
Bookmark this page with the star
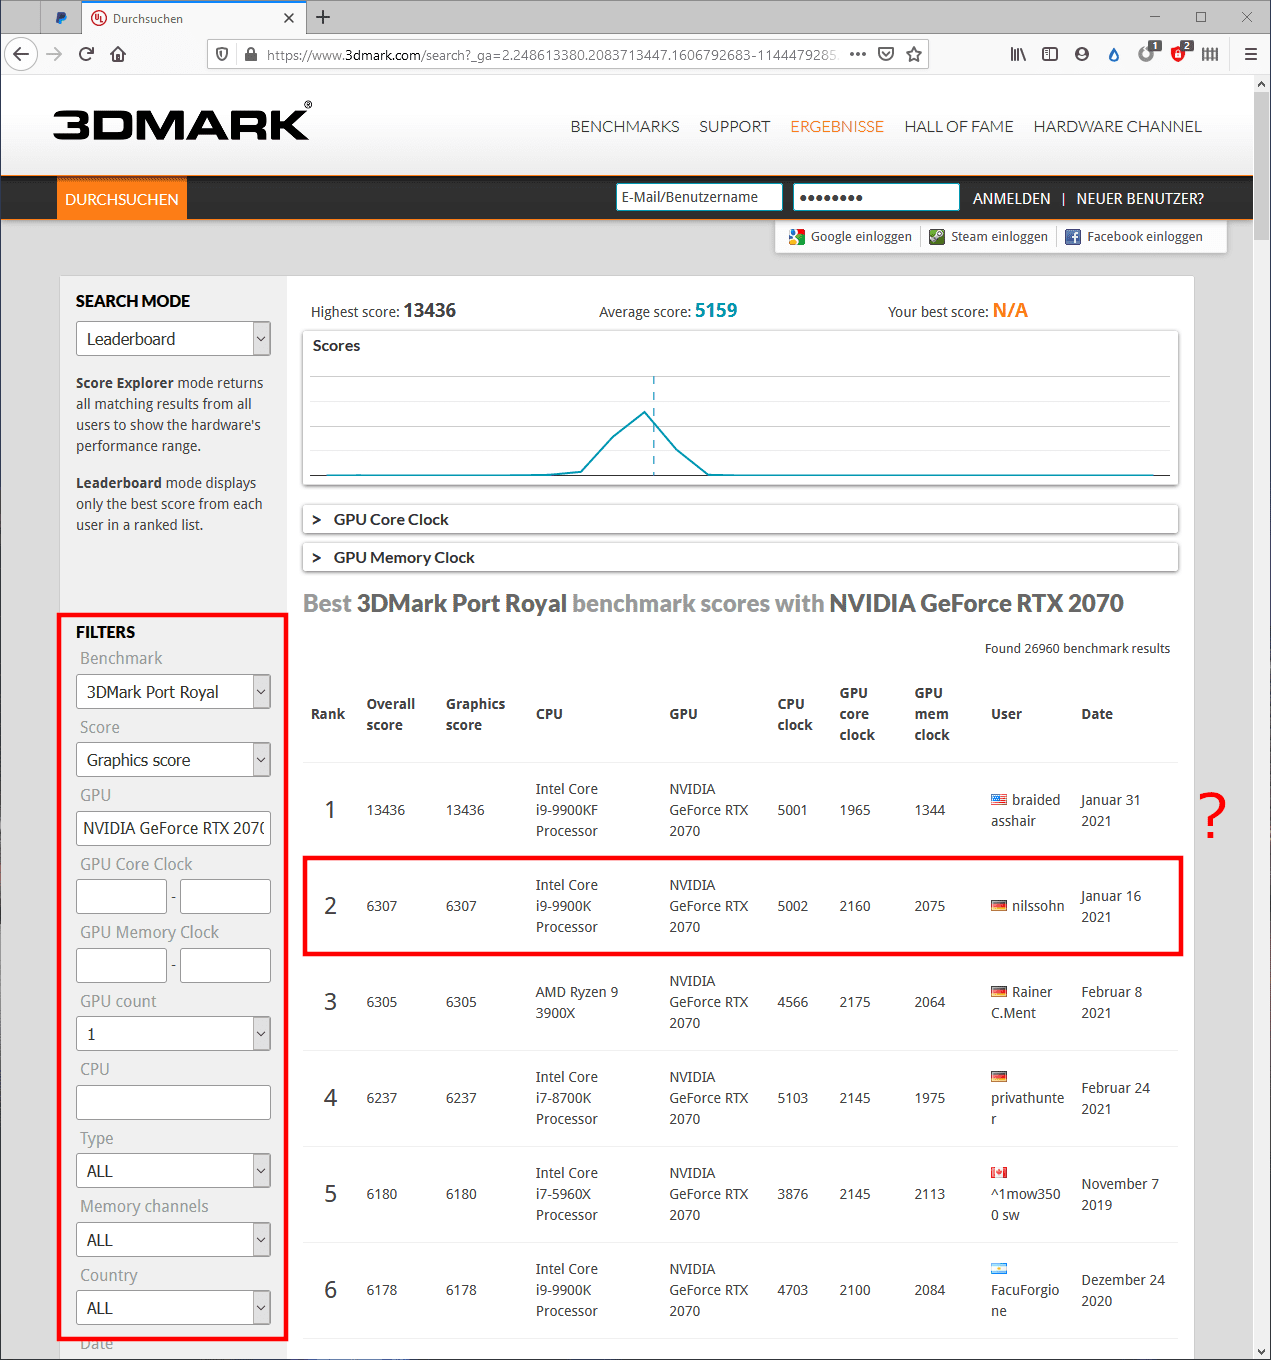pos(914,54)
